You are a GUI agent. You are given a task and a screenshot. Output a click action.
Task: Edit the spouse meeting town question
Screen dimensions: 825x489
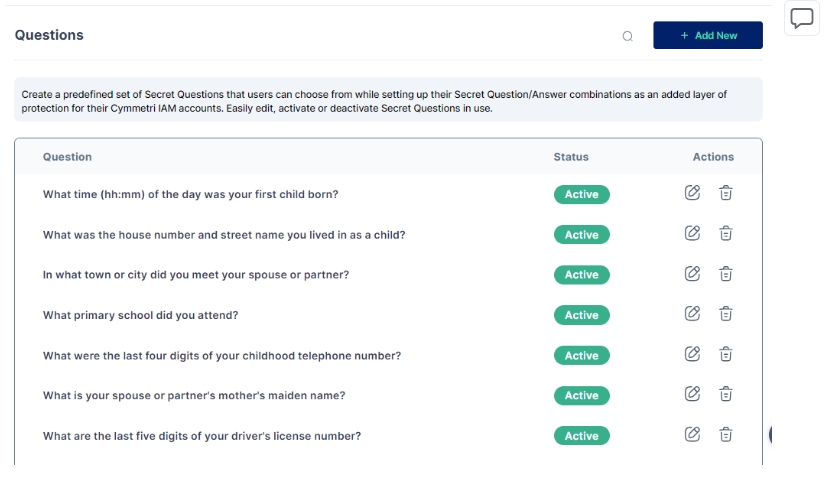tap(692, 273)
